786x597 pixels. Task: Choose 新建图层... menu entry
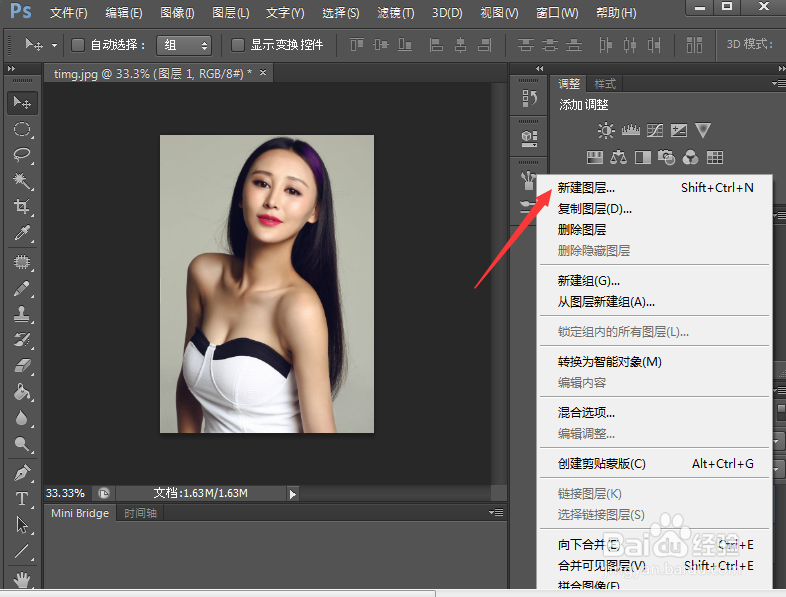tap(655, 188)
